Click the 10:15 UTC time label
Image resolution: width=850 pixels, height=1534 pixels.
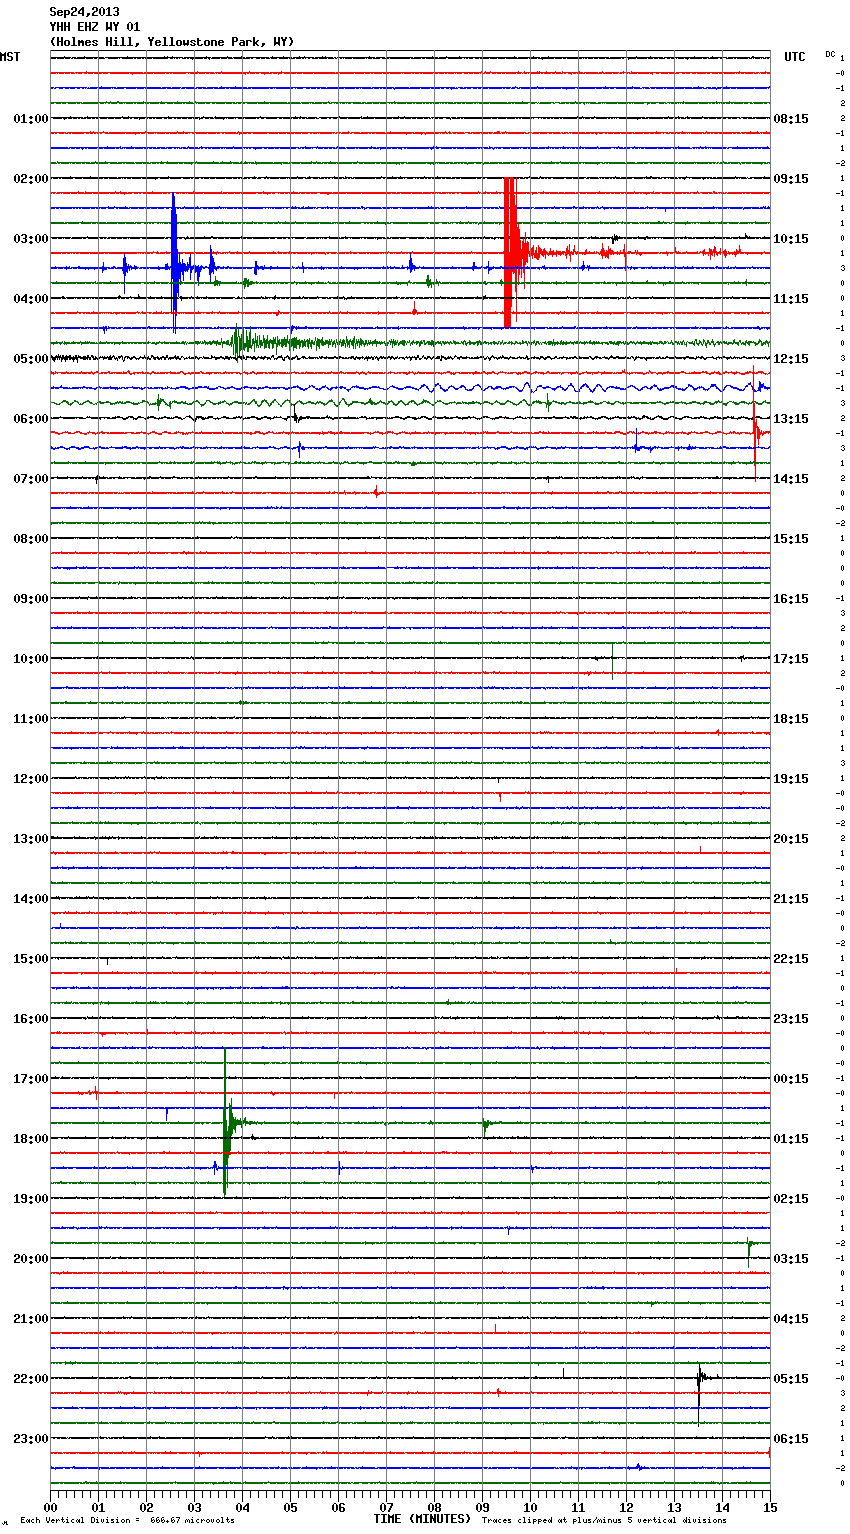(791, 239)
